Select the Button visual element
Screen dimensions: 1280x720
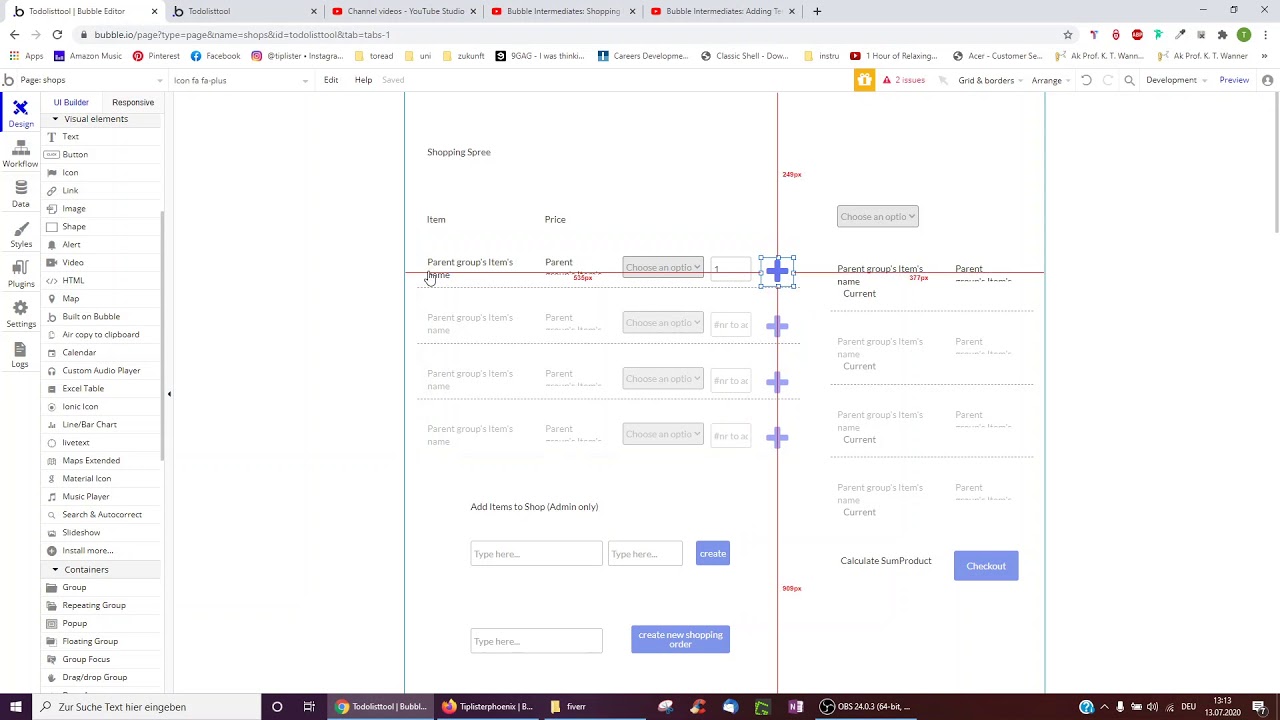(75, 155)
